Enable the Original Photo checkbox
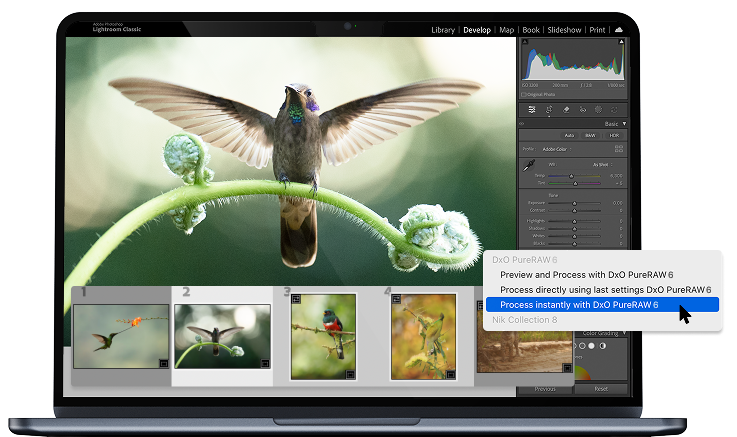The width and height of the screenshot is (737, 437). [525, 95]
